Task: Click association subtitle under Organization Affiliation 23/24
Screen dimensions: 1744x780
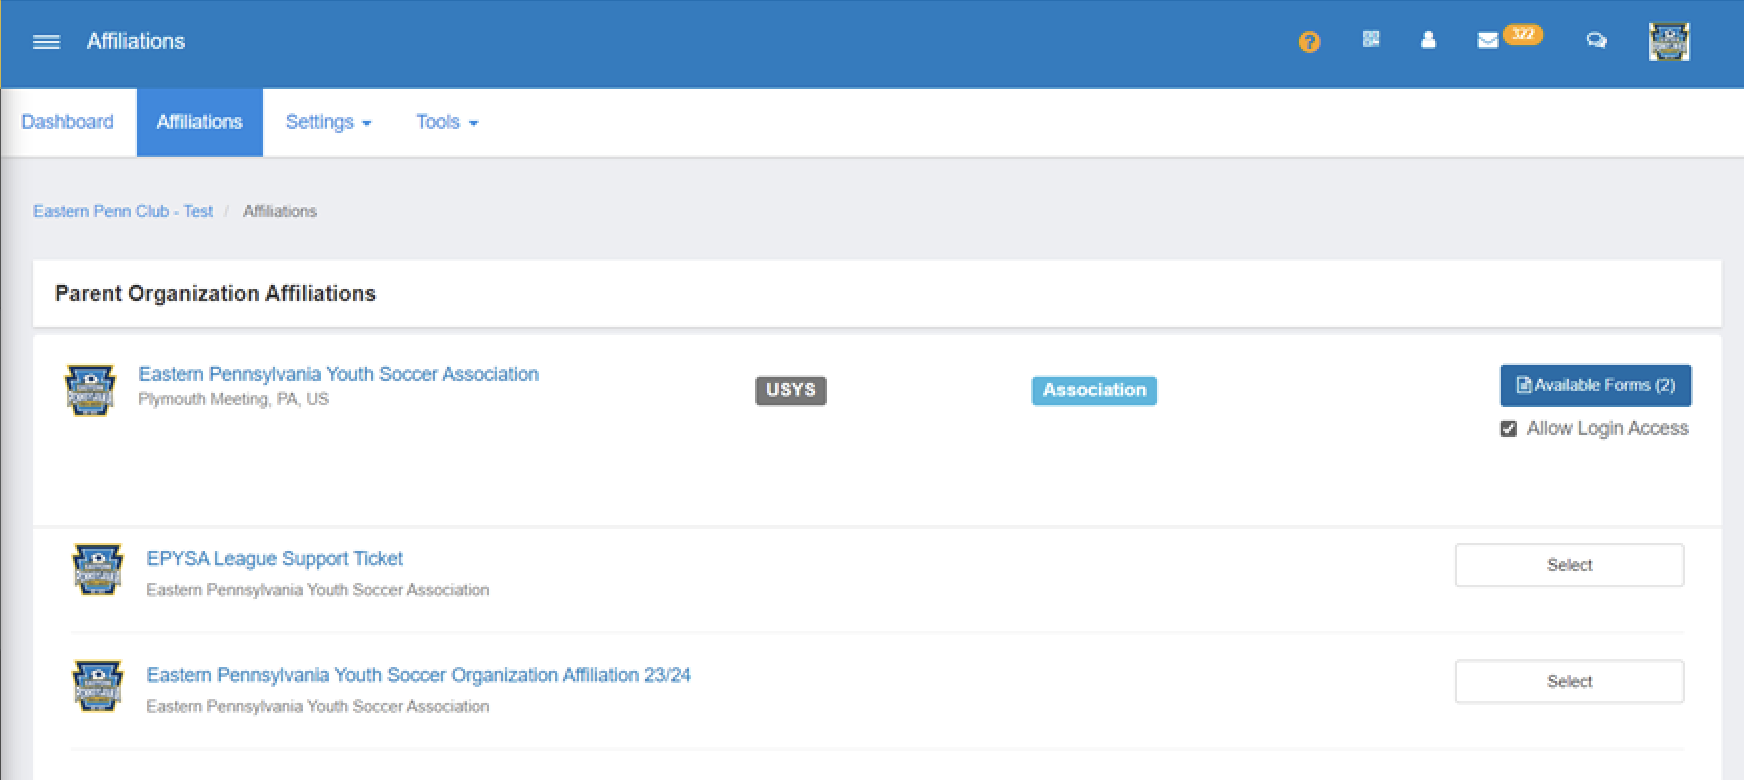Action: click(x=318, y=706)
